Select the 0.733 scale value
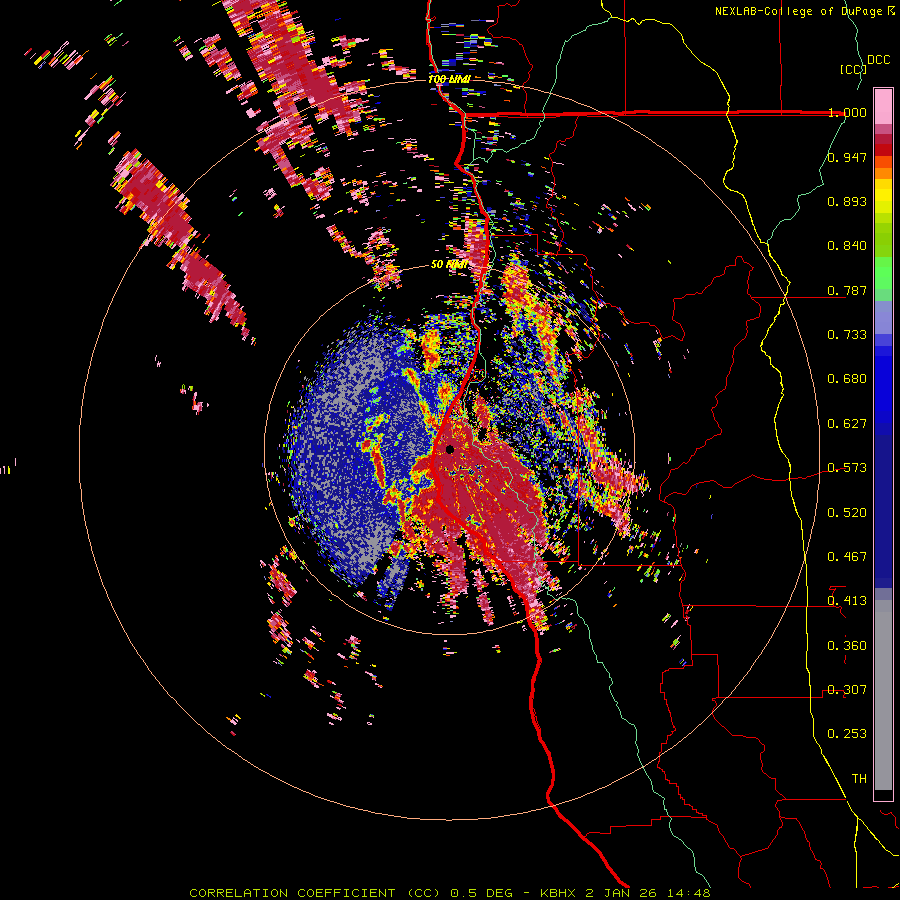Viewport: 900px width, 900px height. [847, 335]
